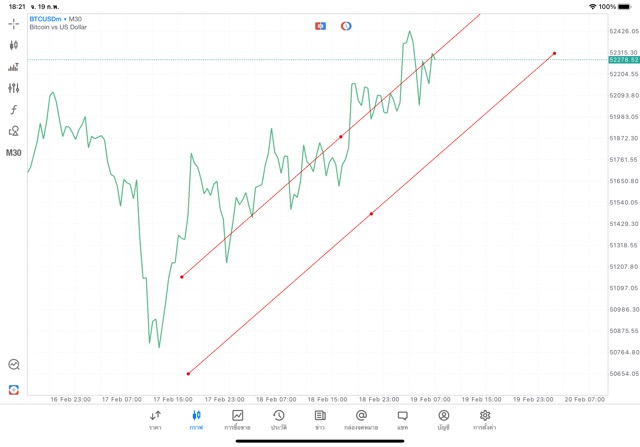This screenshot has height=447, width=640.
Task: Open the trade panel icon in the sidebar
Action: (14, 66)
